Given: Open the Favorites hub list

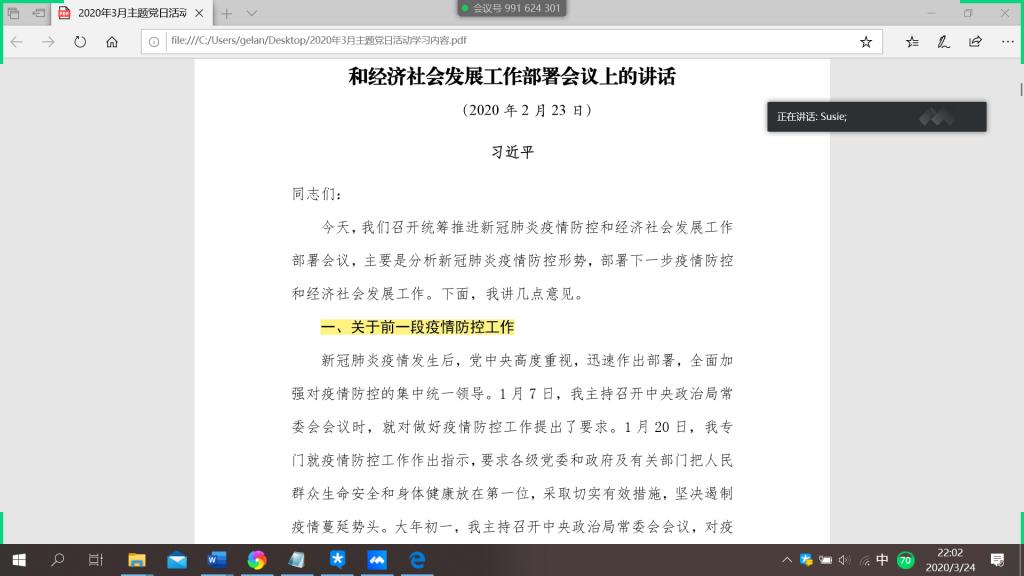Looking at the screenshot, I should click(x=912, y=42).
